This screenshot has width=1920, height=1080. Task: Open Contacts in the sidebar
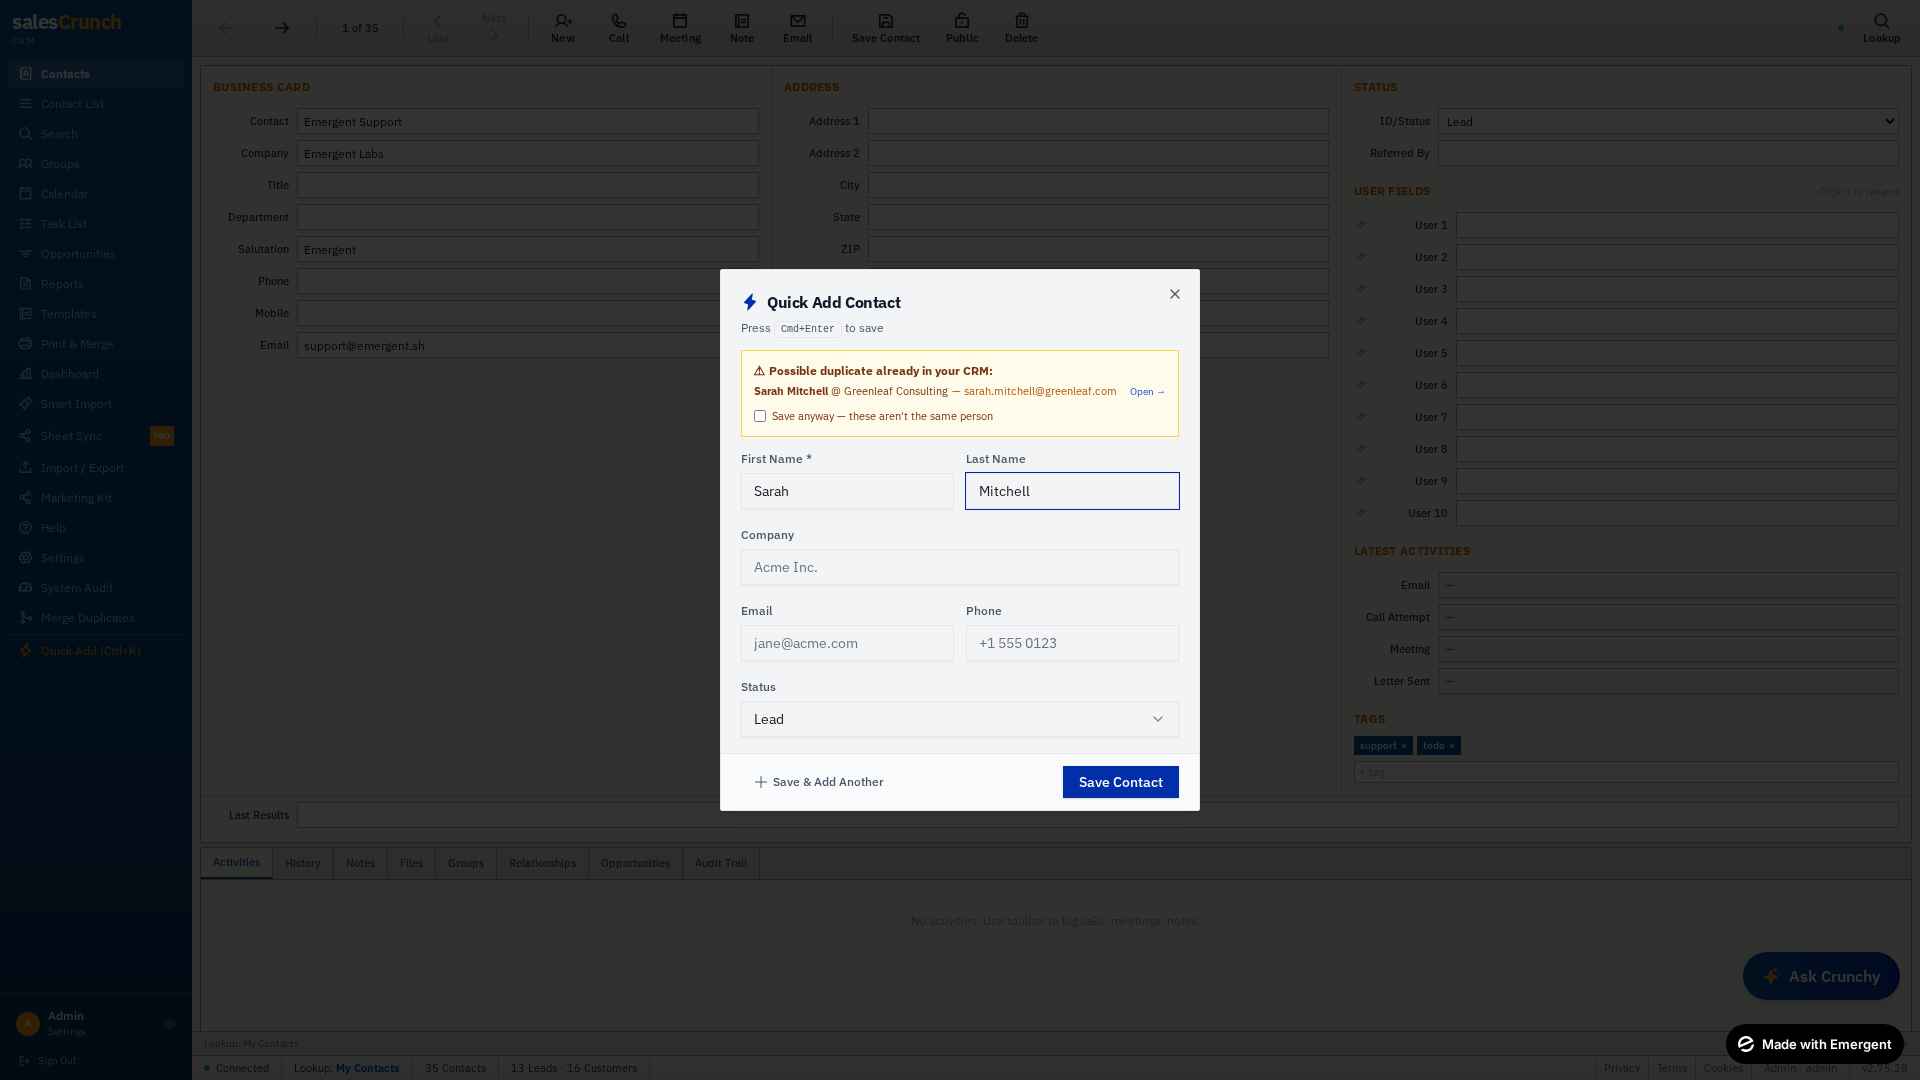click(96, 74)
